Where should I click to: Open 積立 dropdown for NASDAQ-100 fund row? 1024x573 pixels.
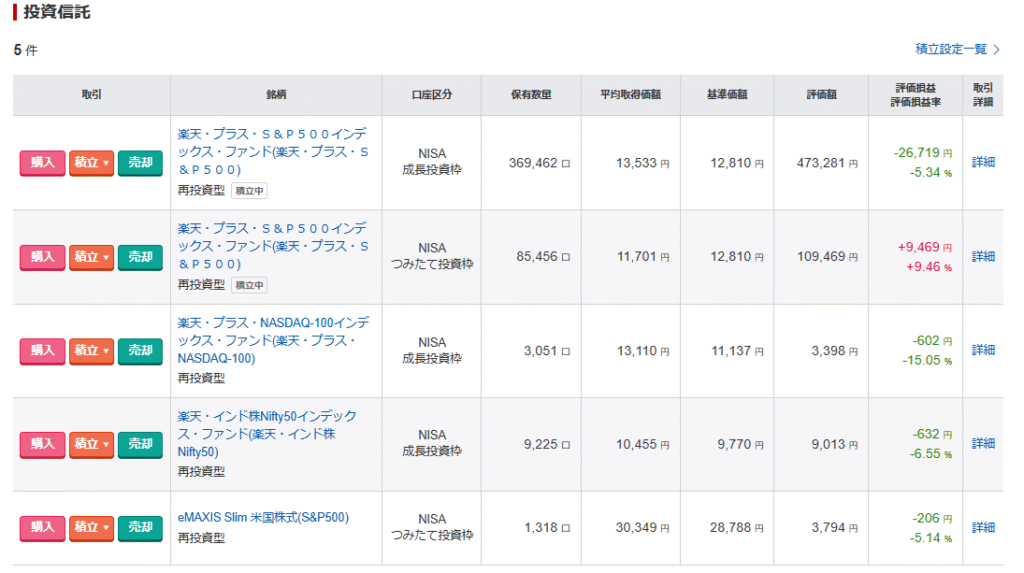[91, 351]
